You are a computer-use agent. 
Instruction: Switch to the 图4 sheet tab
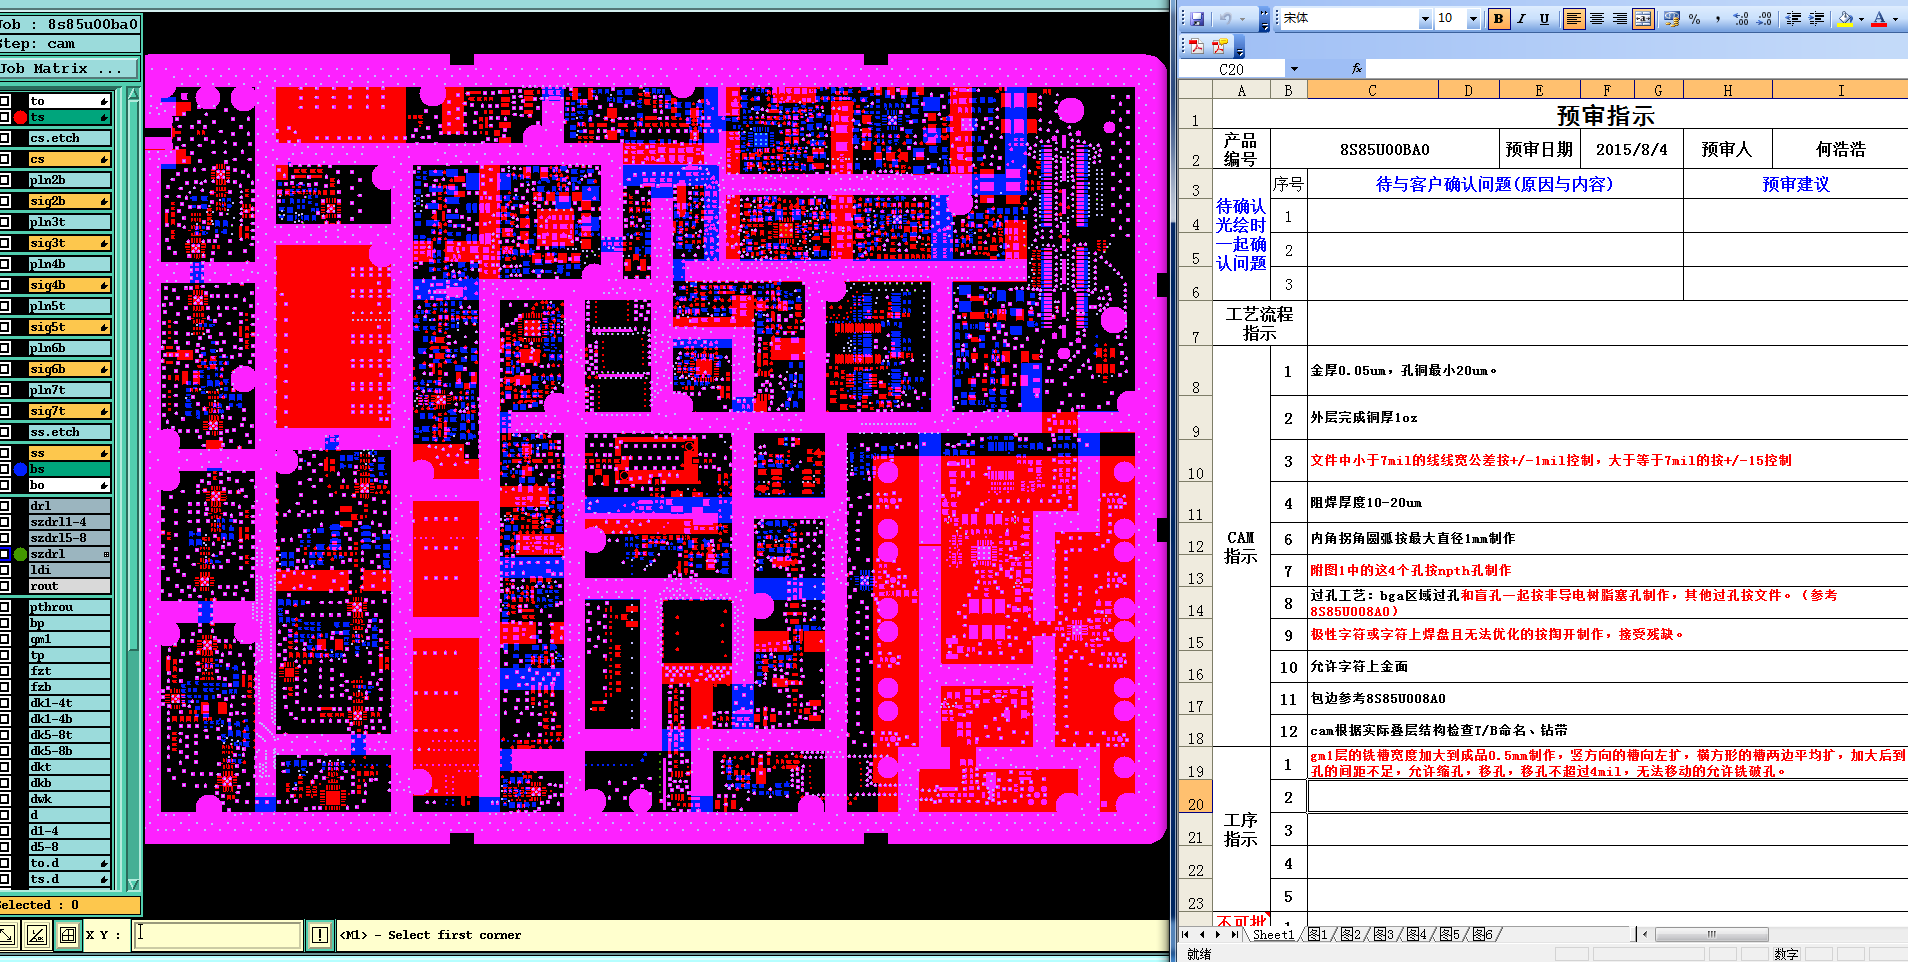pyautogui.click(x=1417, y=935)
